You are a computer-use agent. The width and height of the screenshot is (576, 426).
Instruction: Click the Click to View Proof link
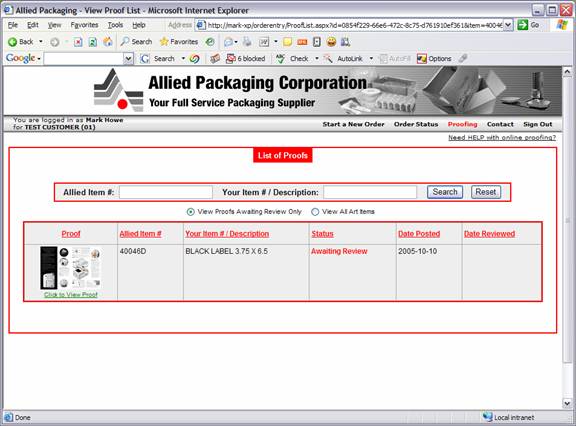pyautogui.click(x=71, y=295)
